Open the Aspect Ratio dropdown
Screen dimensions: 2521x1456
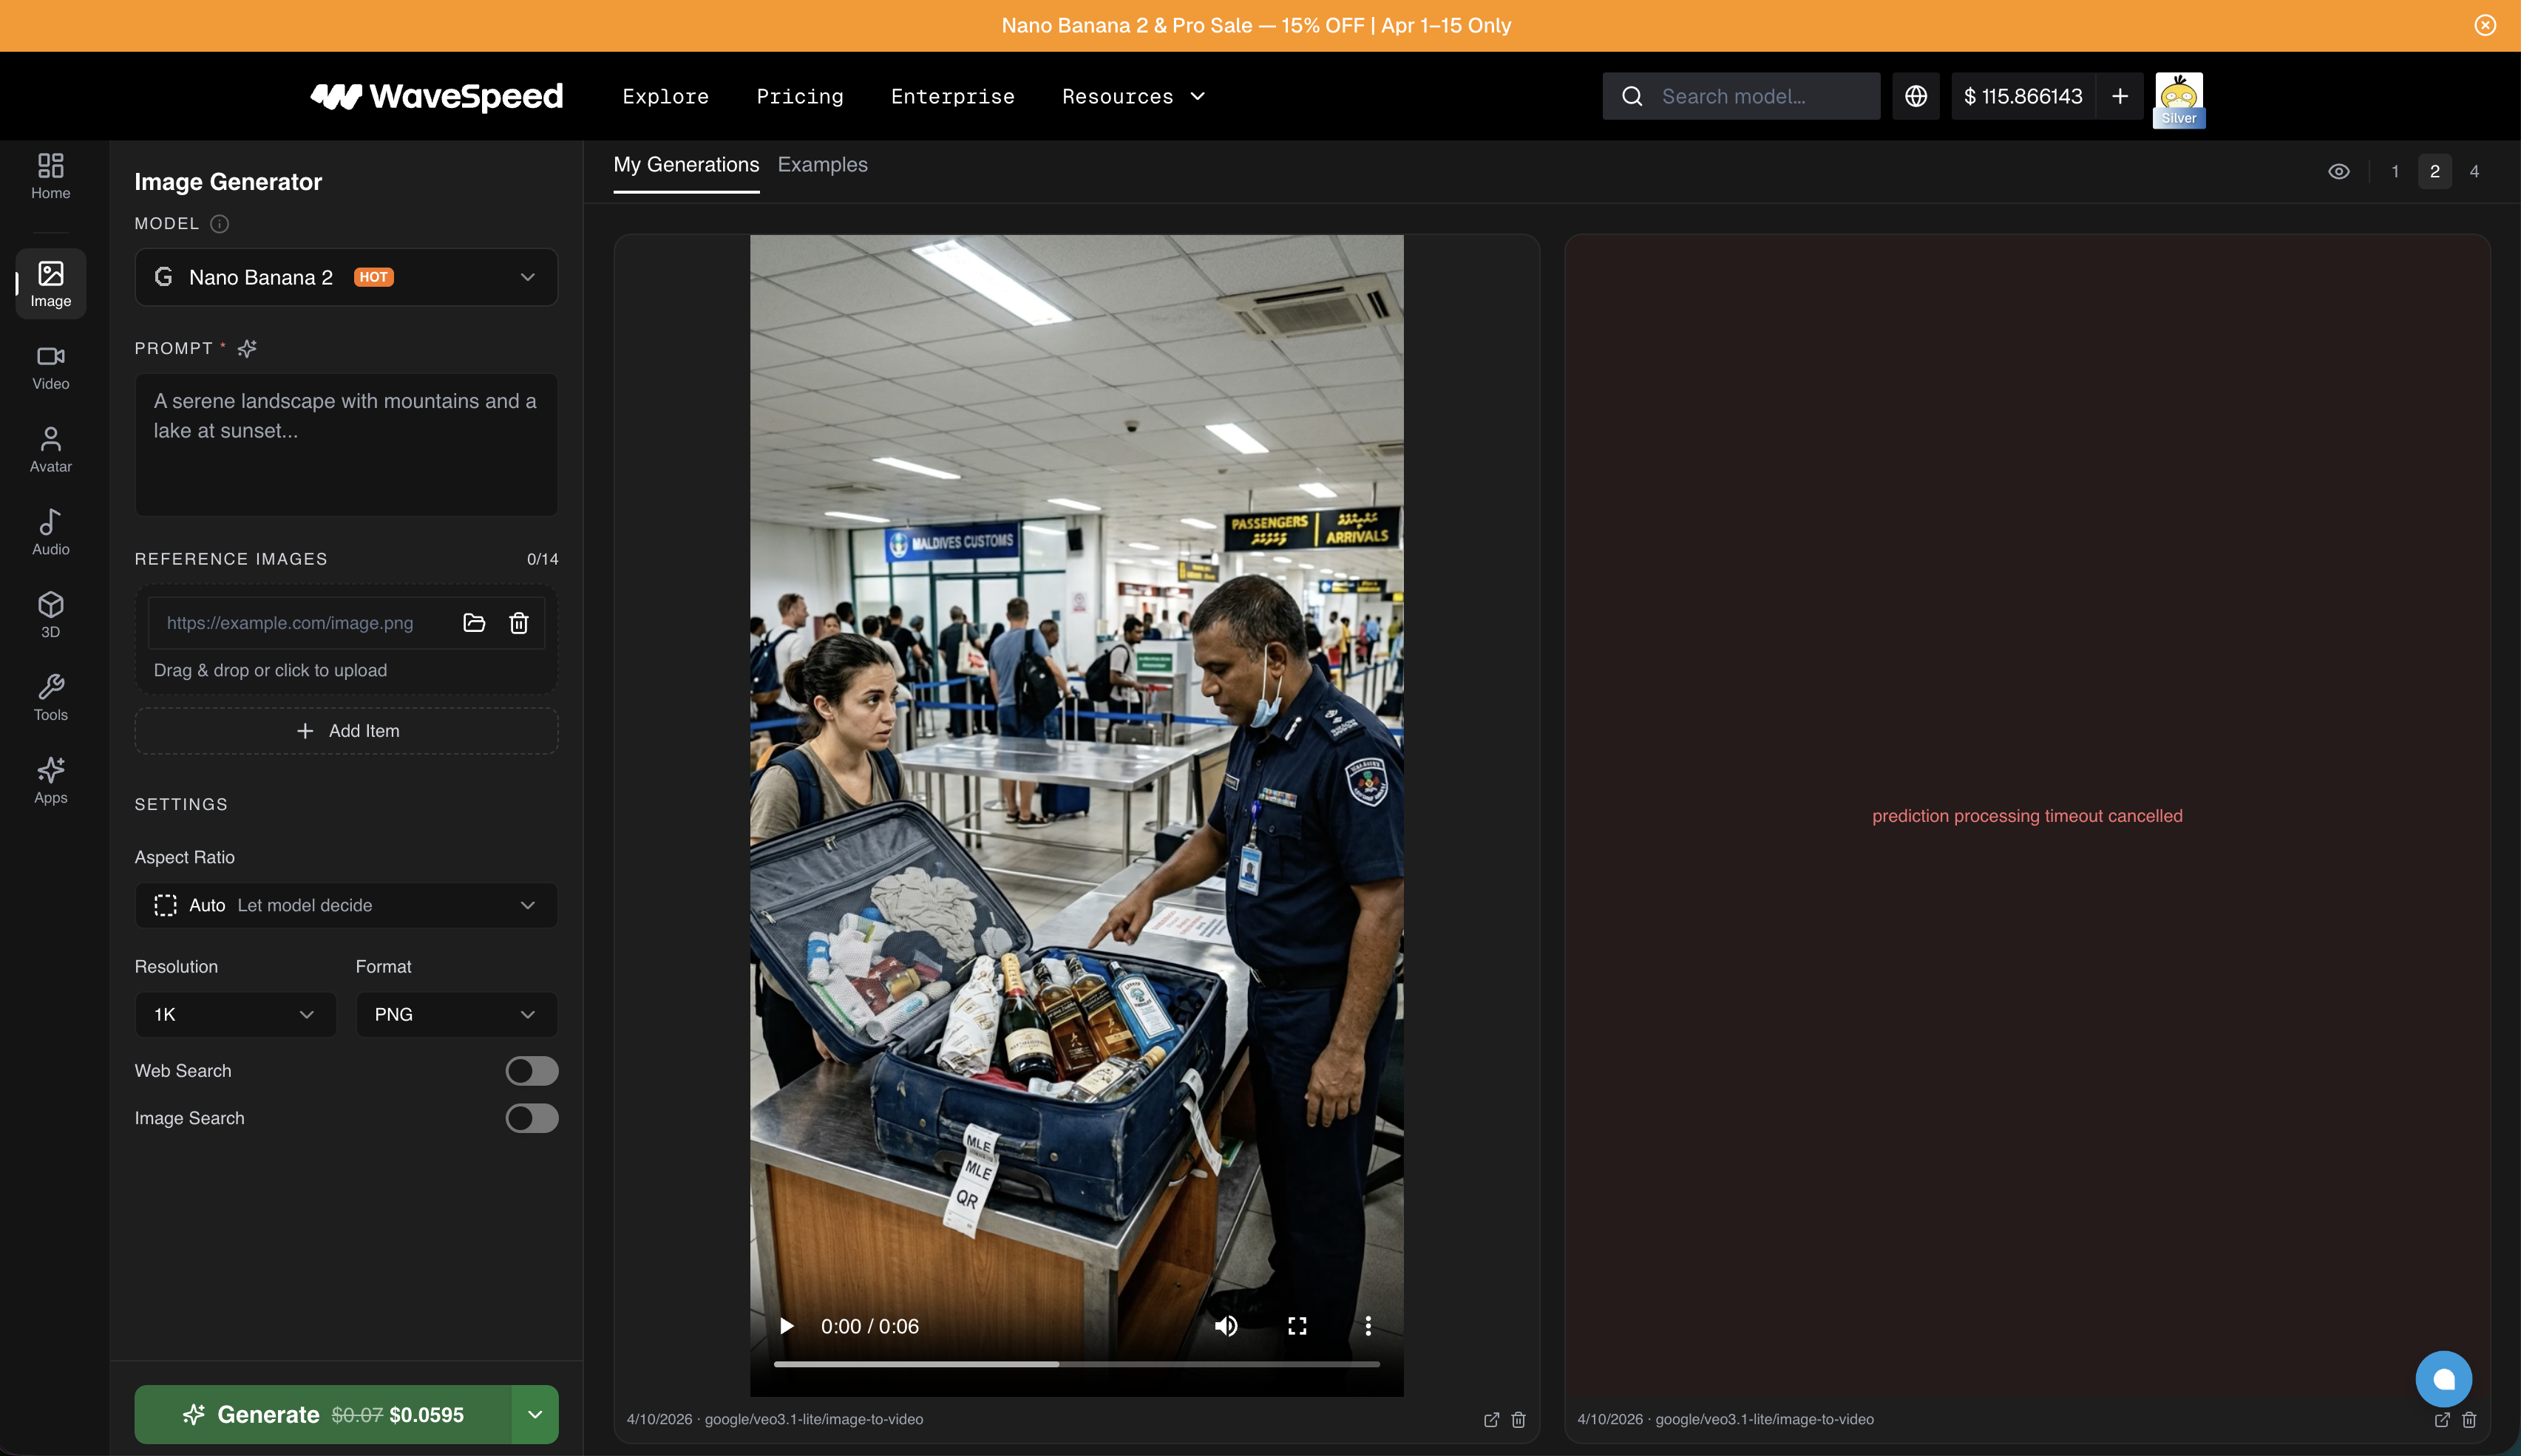click(345, 905)
